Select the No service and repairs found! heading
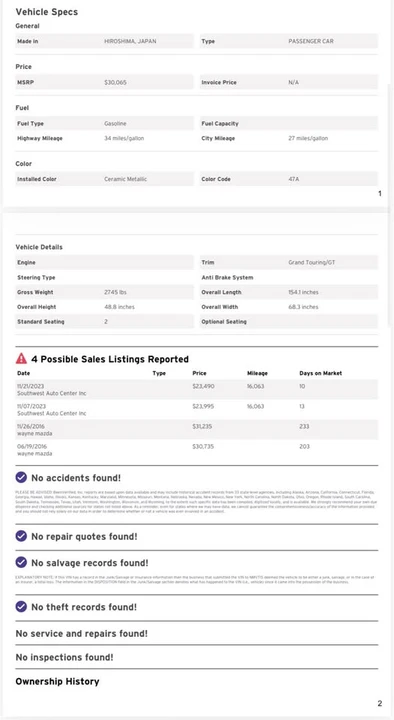 pos(81,634)
